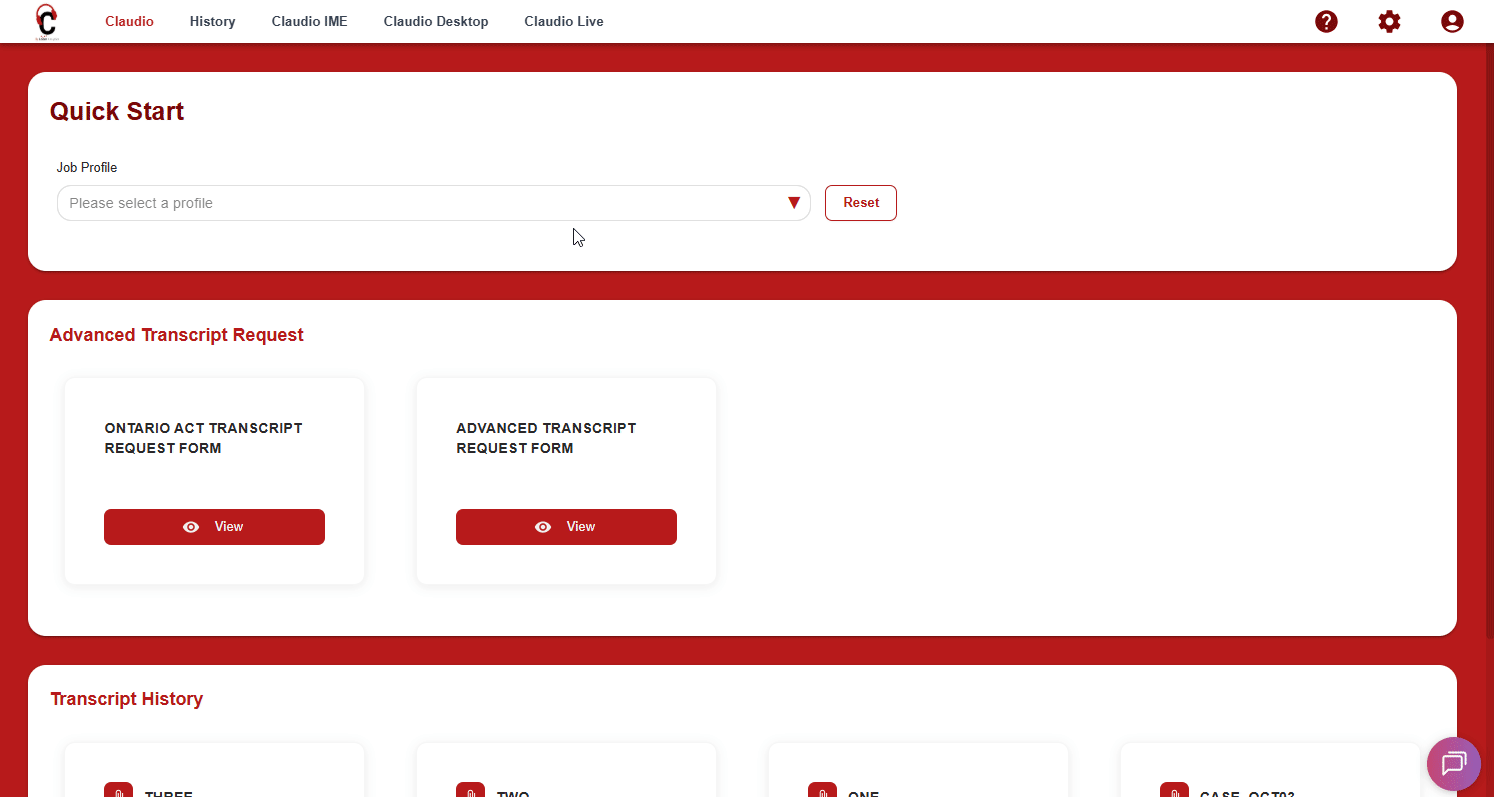
Task: Expand the Job Profile dropdown arrow
Action: point(794,203)
